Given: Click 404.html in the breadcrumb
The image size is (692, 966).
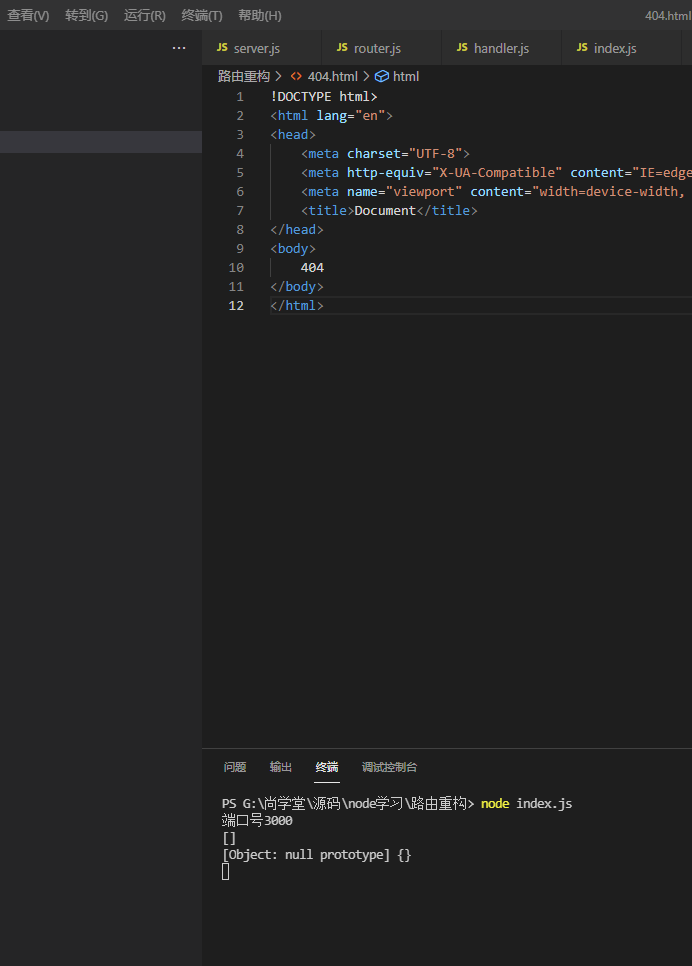Looking at the screenshot, I should (x=332, y=76).
